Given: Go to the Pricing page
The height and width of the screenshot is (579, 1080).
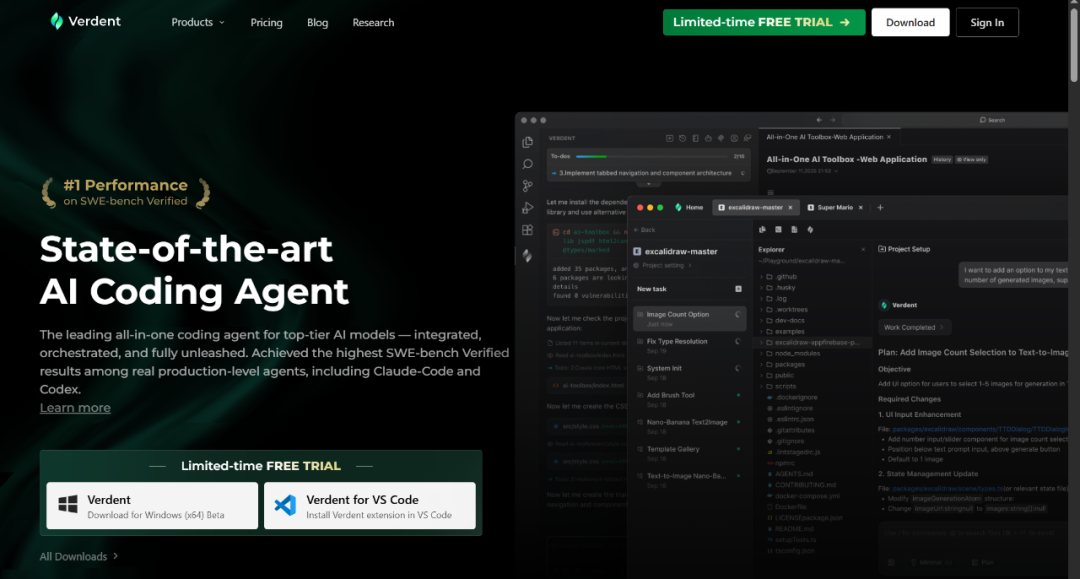Looking at the screenshot, I should [266, 22].
